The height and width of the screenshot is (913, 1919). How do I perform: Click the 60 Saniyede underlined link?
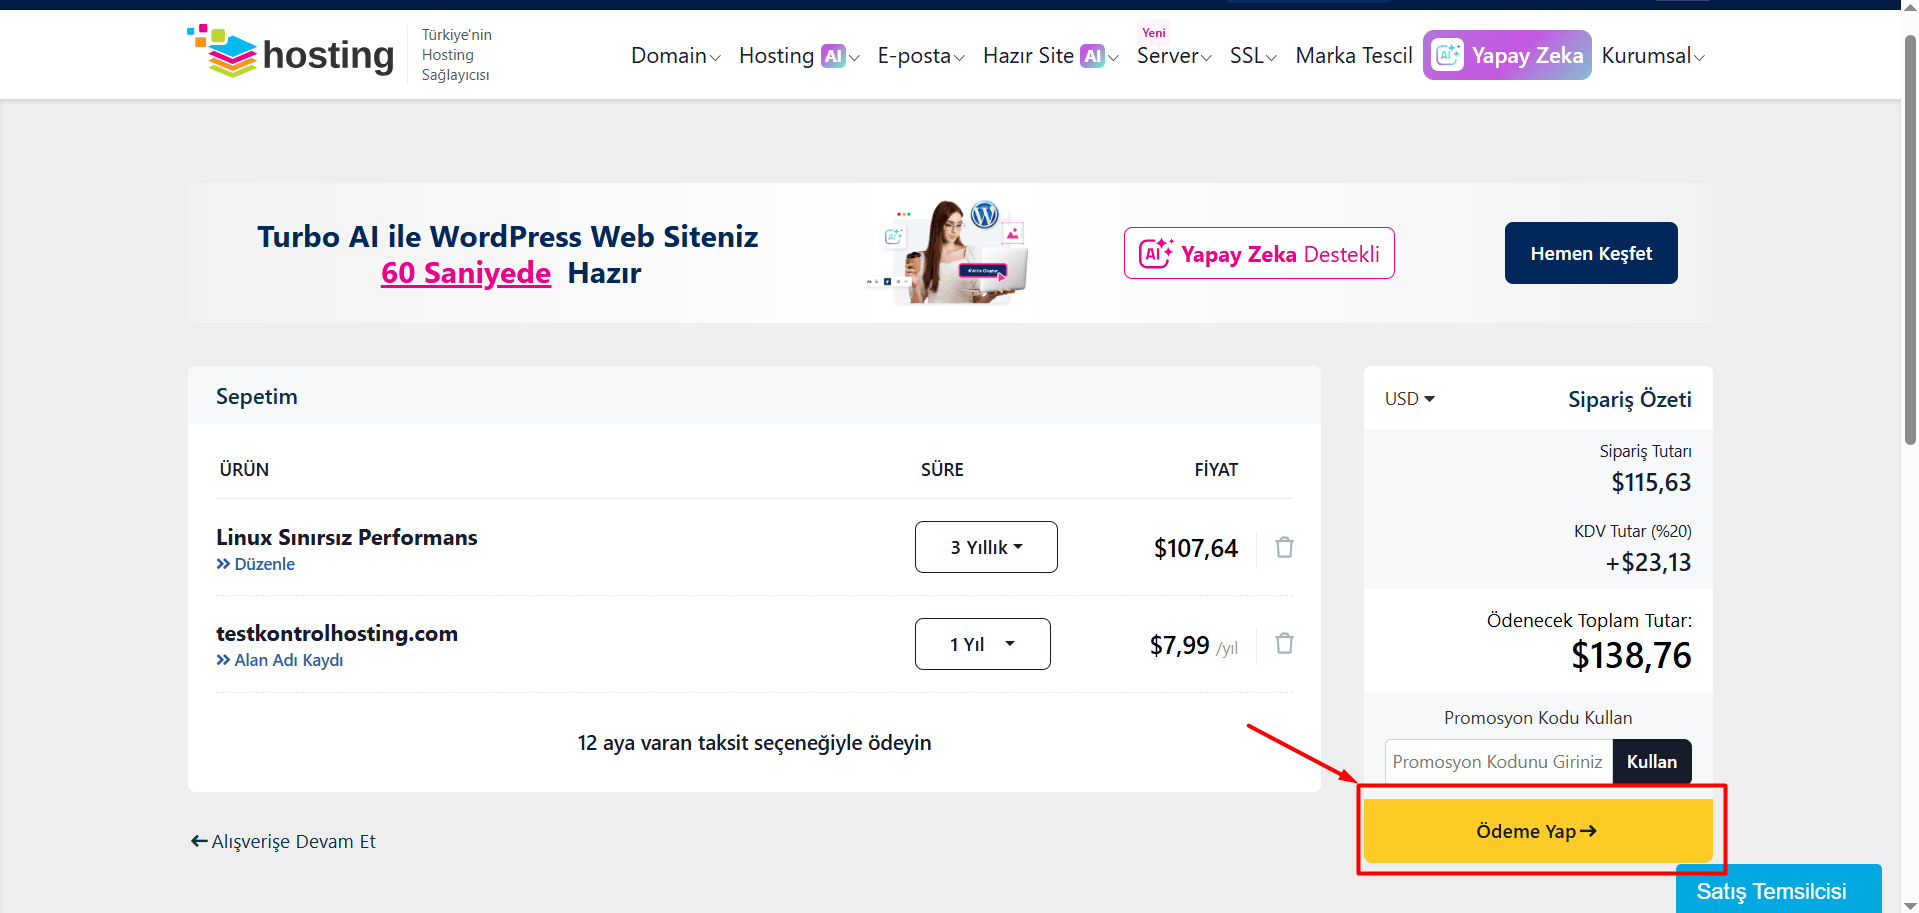tap(466, 273)
